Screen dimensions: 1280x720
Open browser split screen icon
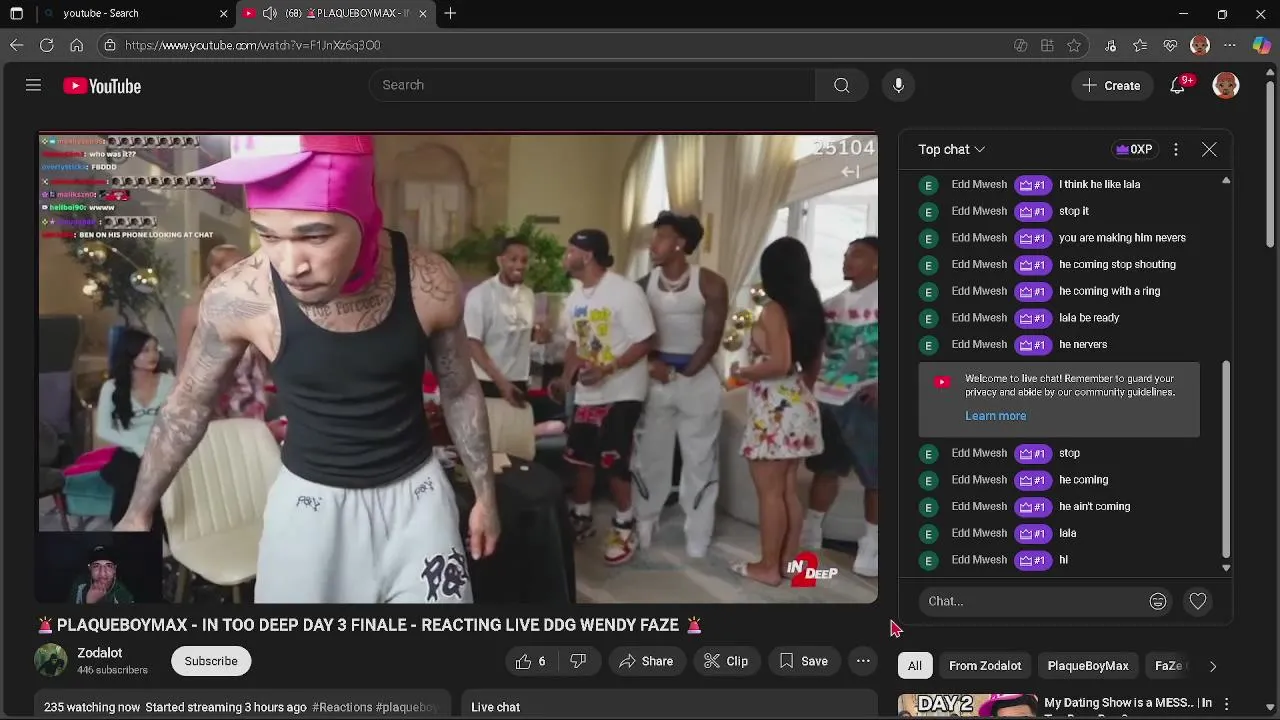point(1047,45)
